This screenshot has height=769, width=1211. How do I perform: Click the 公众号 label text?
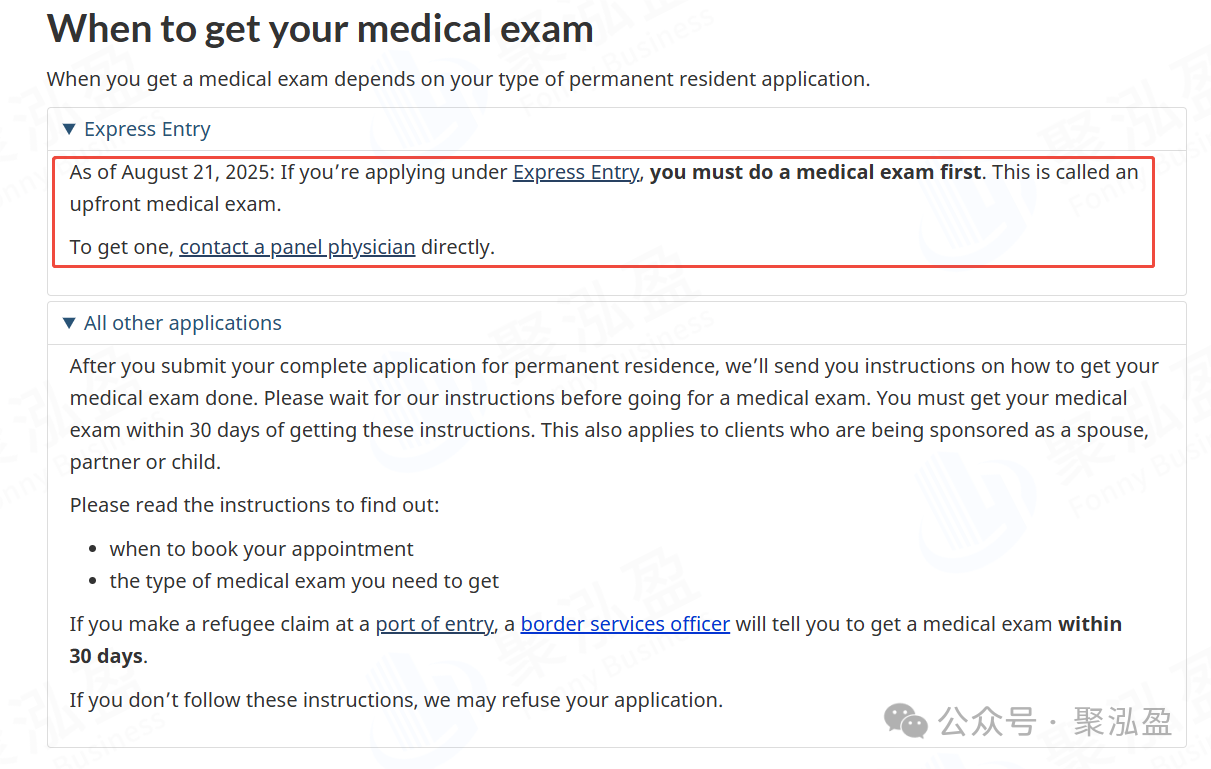(988, 722)
